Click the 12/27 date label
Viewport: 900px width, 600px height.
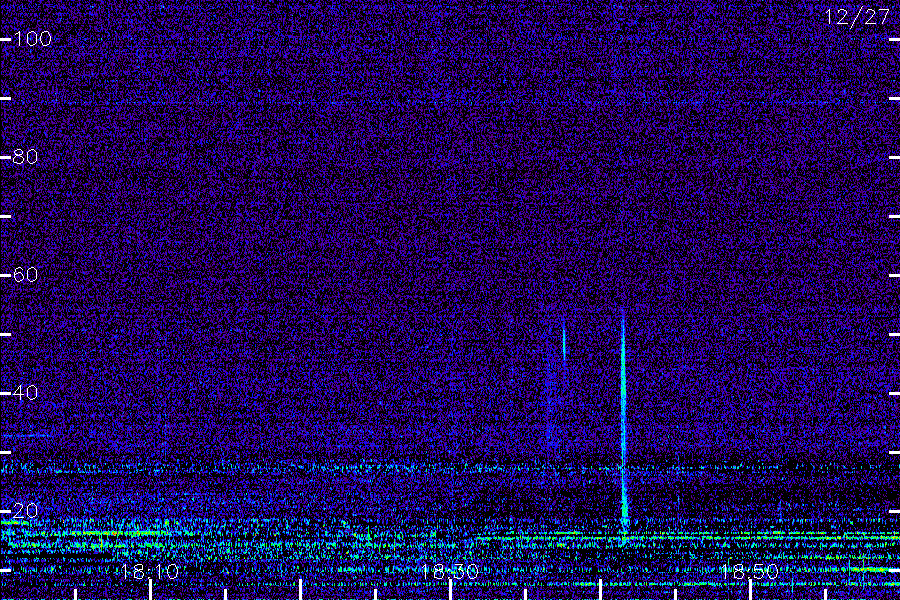pos(857,17)
